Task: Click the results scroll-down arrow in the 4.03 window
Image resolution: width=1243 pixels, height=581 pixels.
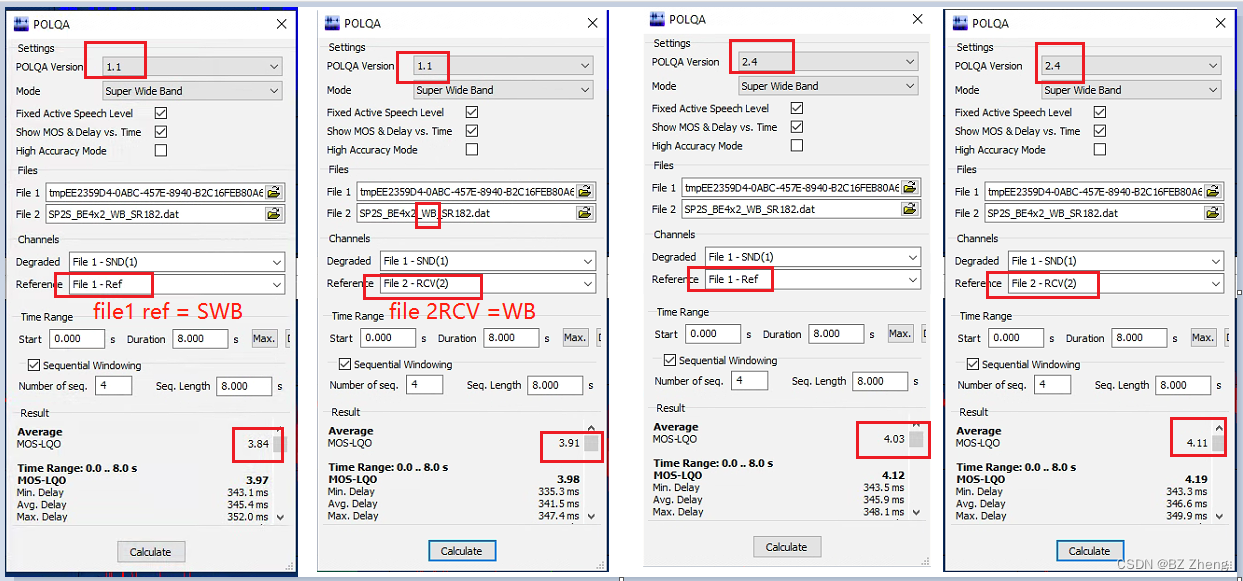Action: coord(916,512)
